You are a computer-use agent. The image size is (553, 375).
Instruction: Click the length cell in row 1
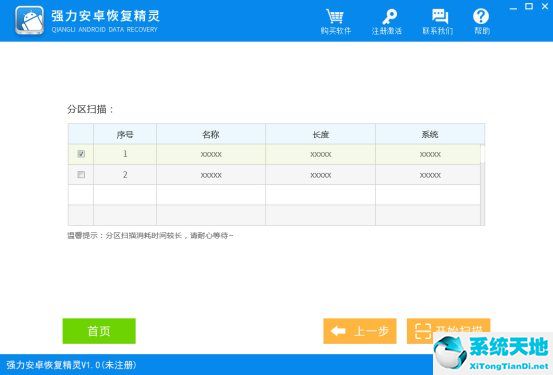[x=320, y=154]
